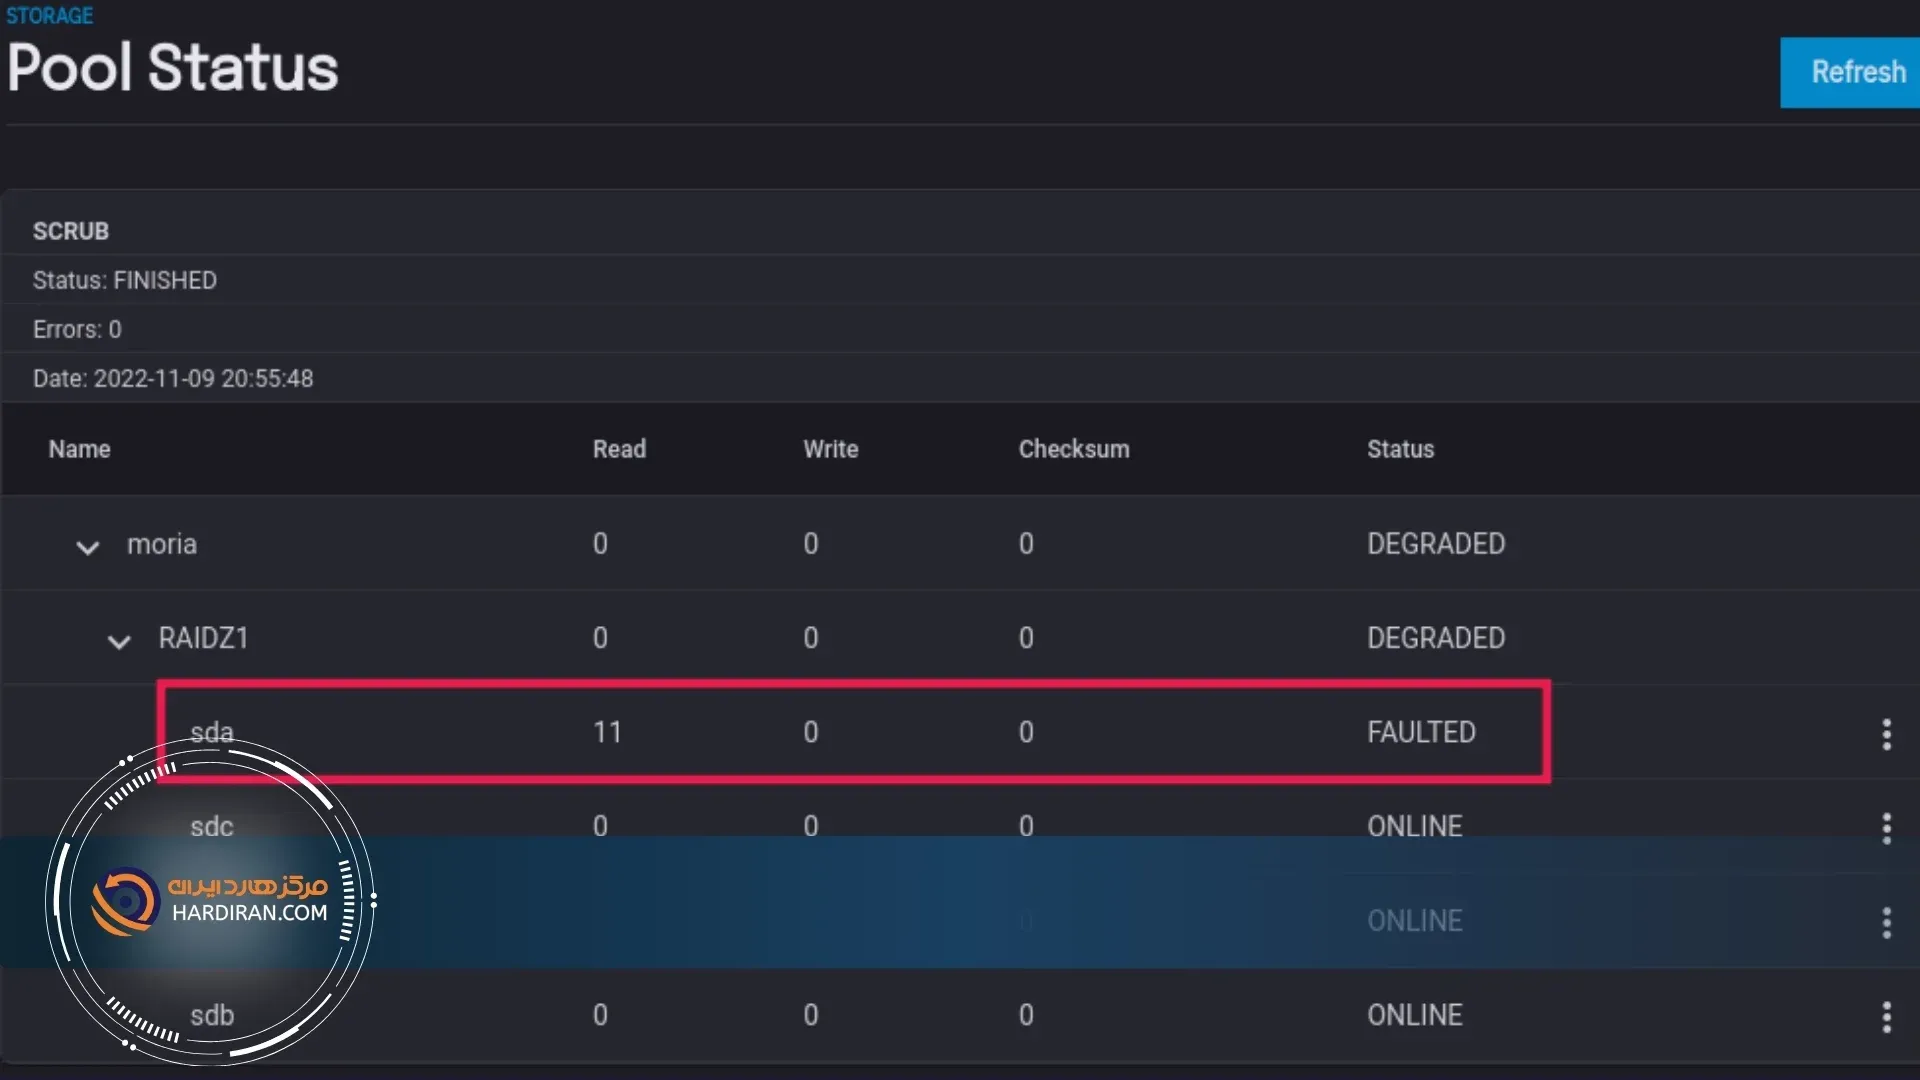Click the moria pool name
This screenshot has height=1080, width=1920.
(162, 544)
